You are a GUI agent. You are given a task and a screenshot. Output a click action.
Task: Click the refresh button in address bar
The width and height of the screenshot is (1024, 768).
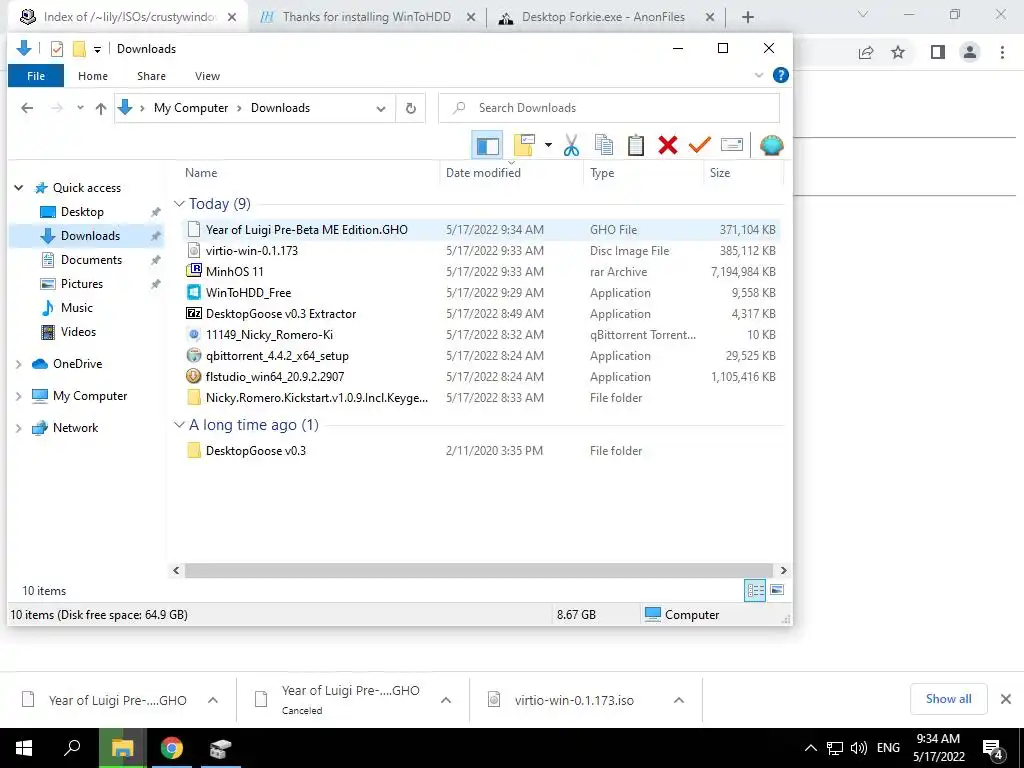click(x=411, y=108)
